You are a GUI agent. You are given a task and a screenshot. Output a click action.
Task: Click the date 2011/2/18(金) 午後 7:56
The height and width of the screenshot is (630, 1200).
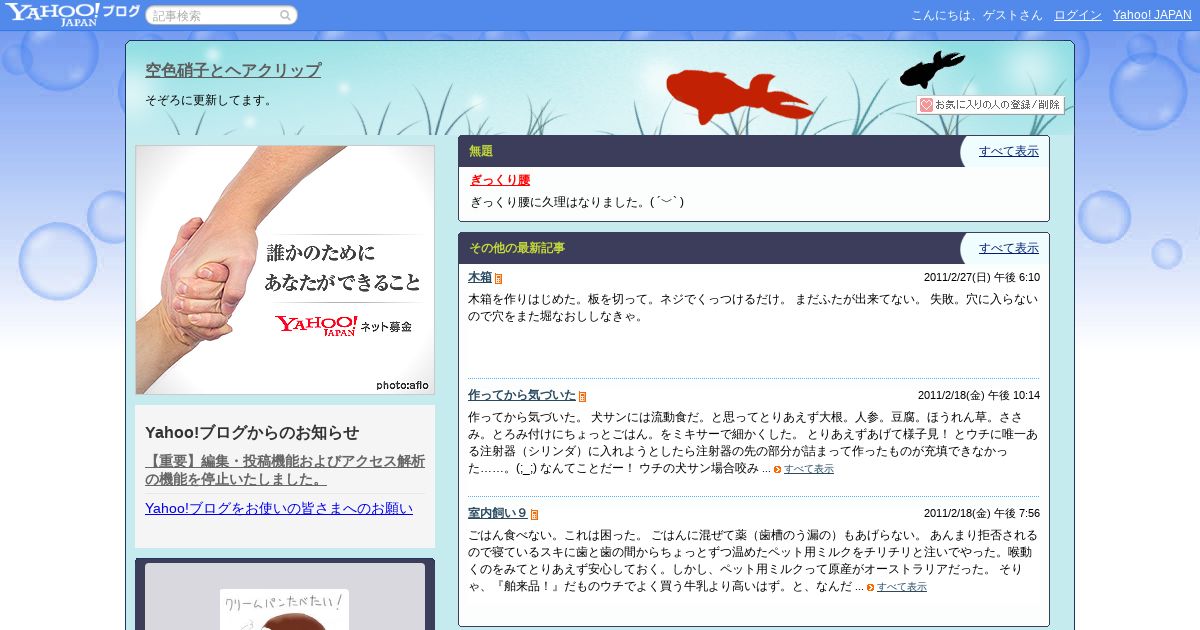click(x=981, y=513)
